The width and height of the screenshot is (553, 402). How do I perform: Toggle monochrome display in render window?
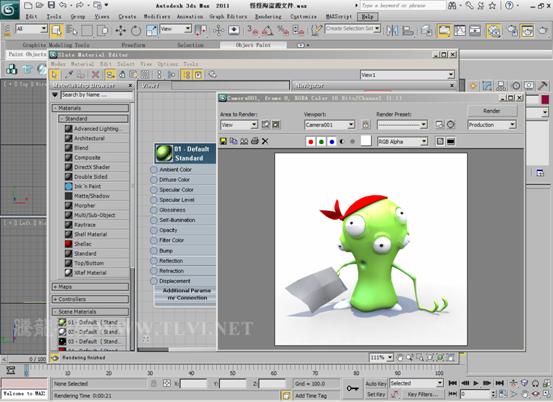point(352,141)
